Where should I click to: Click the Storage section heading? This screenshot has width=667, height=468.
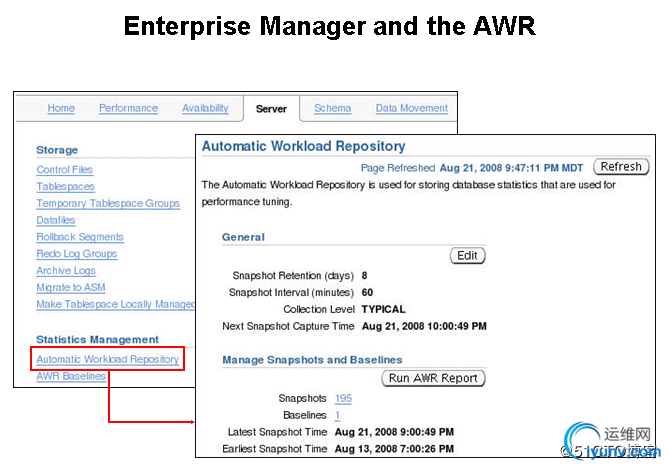57,150
